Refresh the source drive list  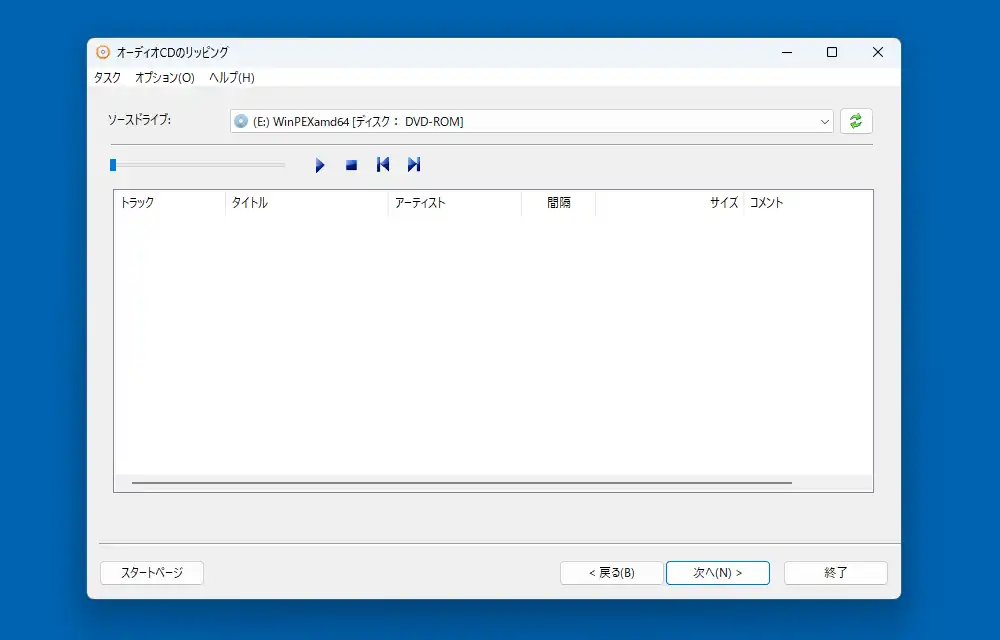point(856,121)
